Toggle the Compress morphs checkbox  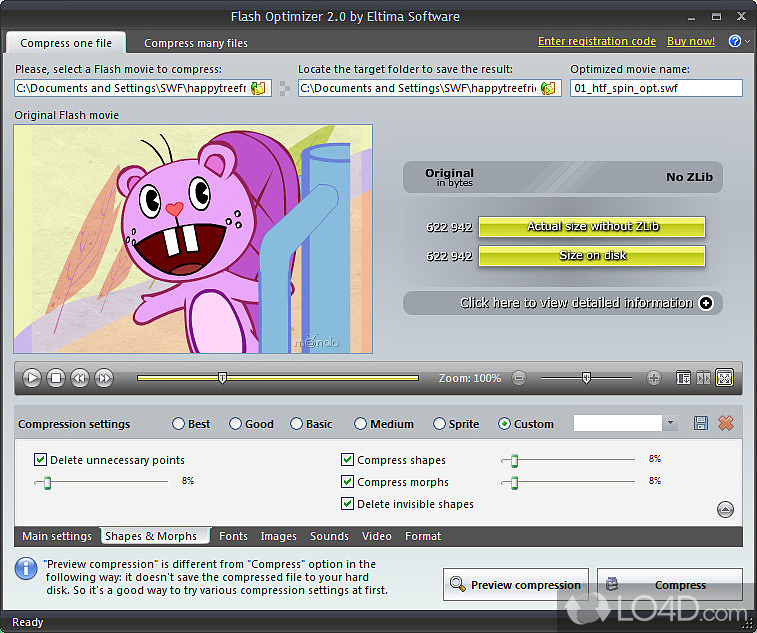pos(348,482)
